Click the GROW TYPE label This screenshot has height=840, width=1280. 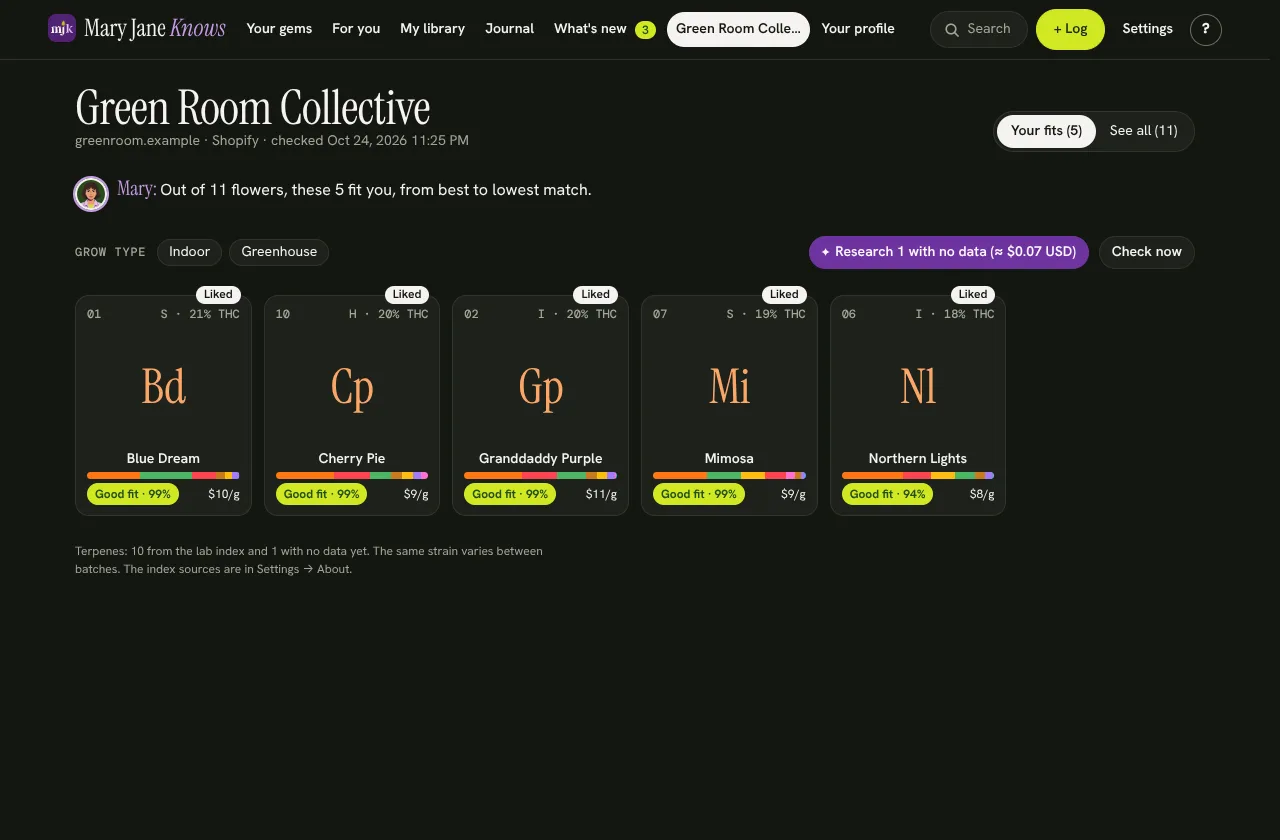pos(110,252)
